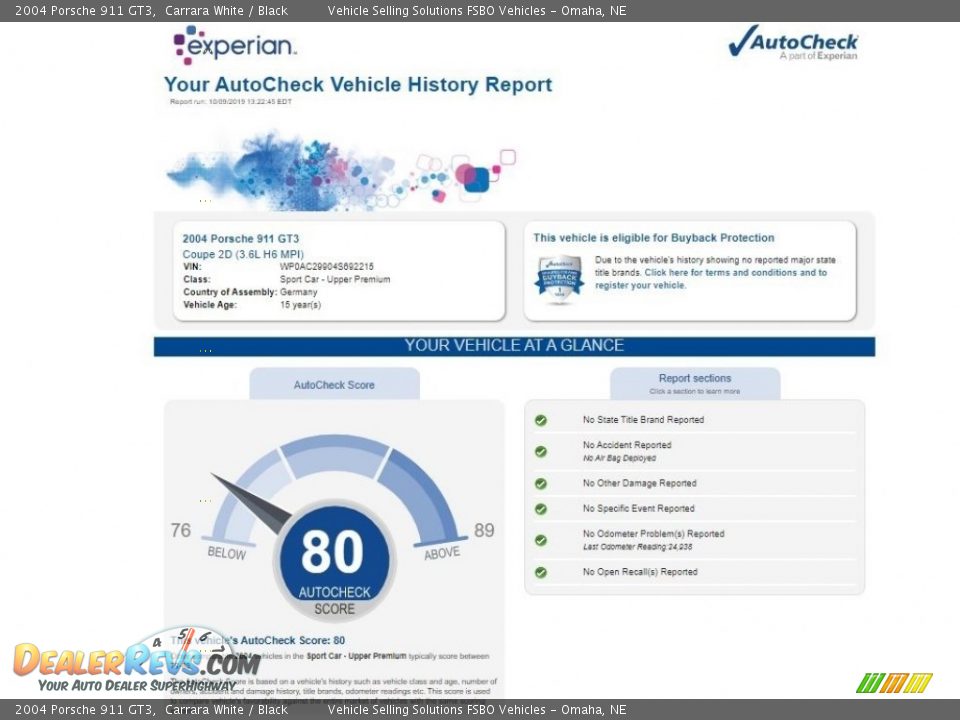Click green check beside No Specific Event Reported

coord(541,509)
